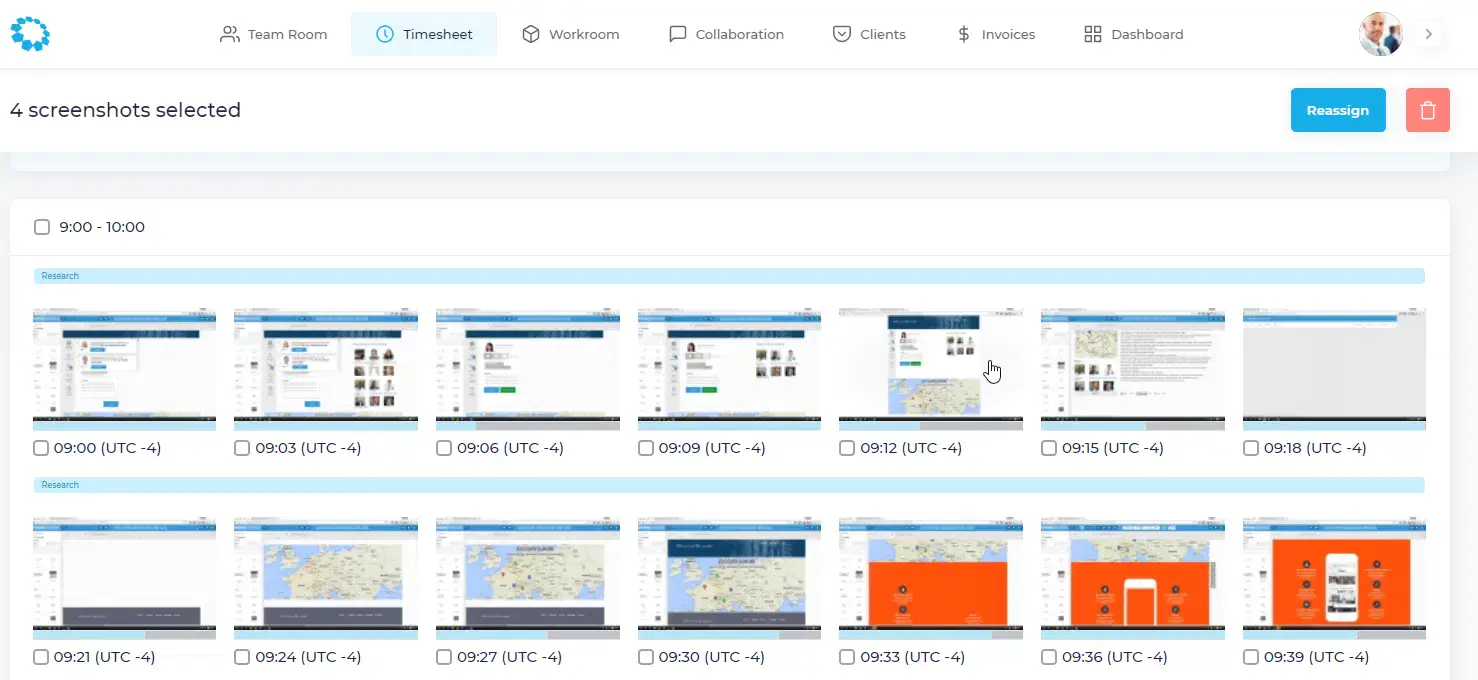
Task: Go to the Clients tab
Action: [x=869, y=34]
